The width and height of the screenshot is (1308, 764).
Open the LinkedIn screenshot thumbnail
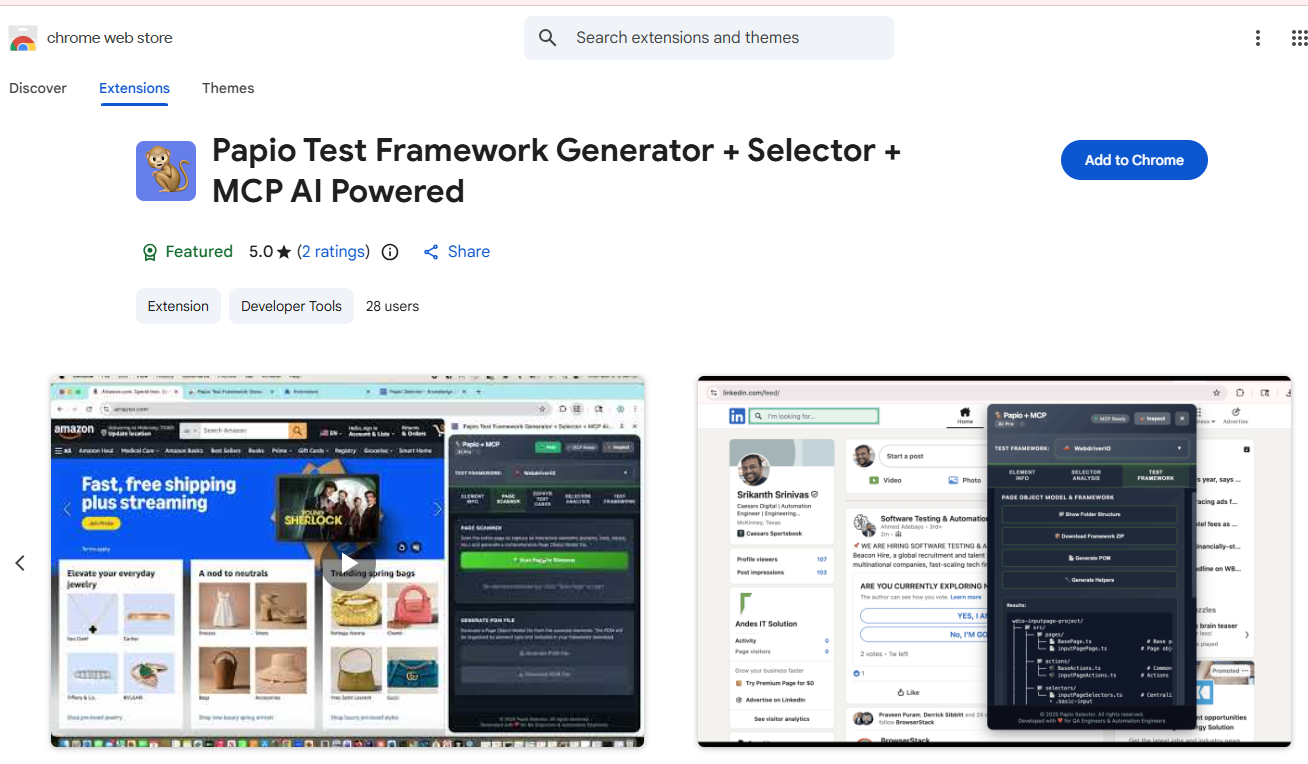[993, 562]
